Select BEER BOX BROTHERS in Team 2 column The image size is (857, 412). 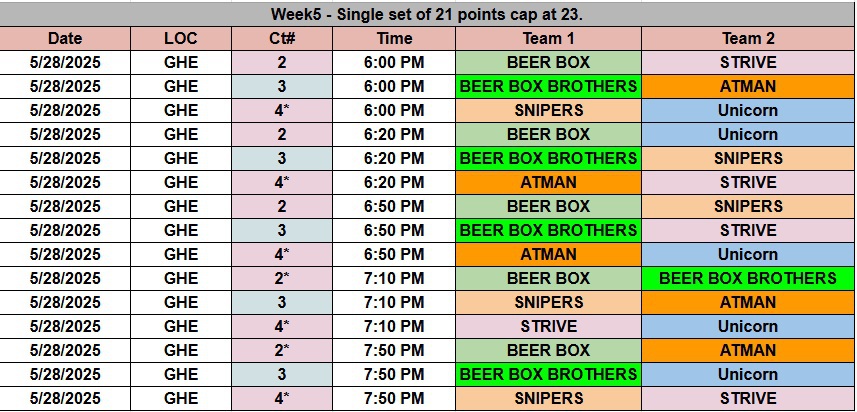tap(748, 278)
